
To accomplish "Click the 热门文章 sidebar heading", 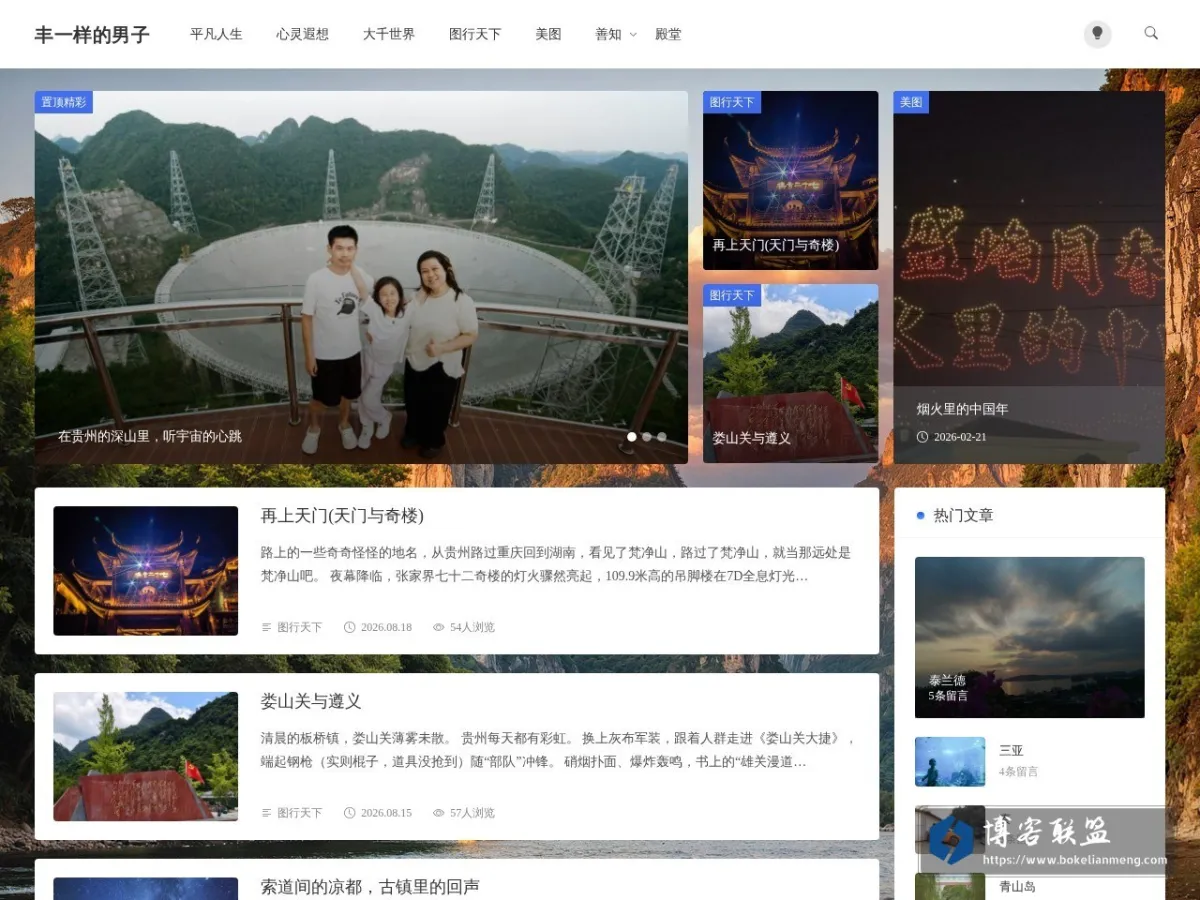I will [963, 515].
